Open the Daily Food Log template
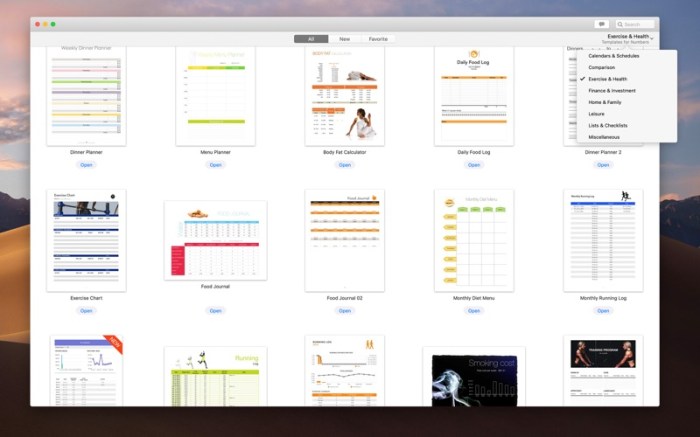 (474, 165)
